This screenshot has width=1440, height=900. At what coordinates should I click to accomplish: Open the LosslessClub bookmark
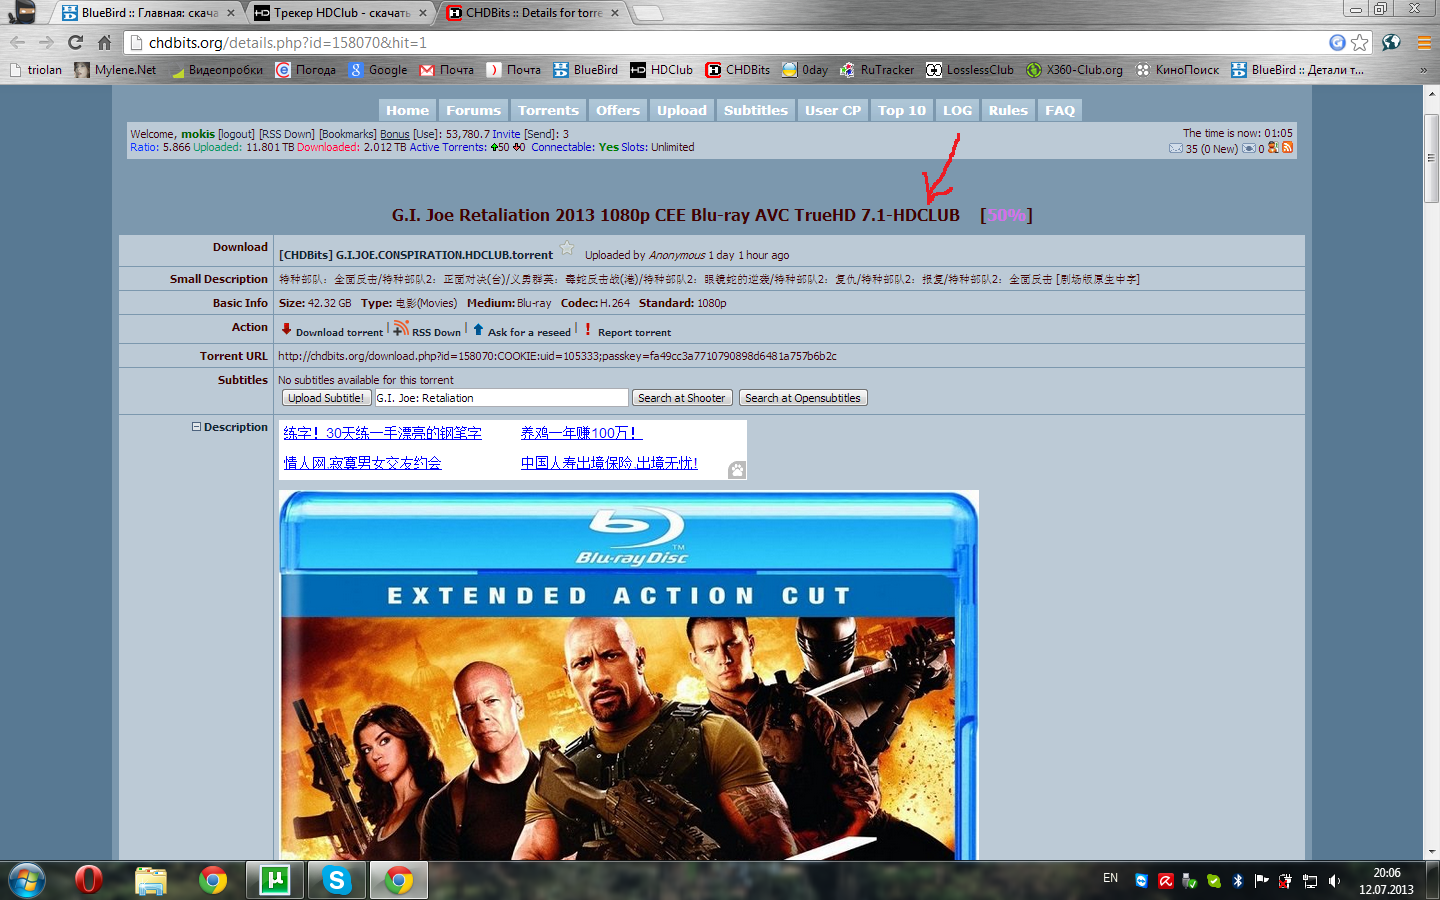pyautogui.click(x=969, y=70)
